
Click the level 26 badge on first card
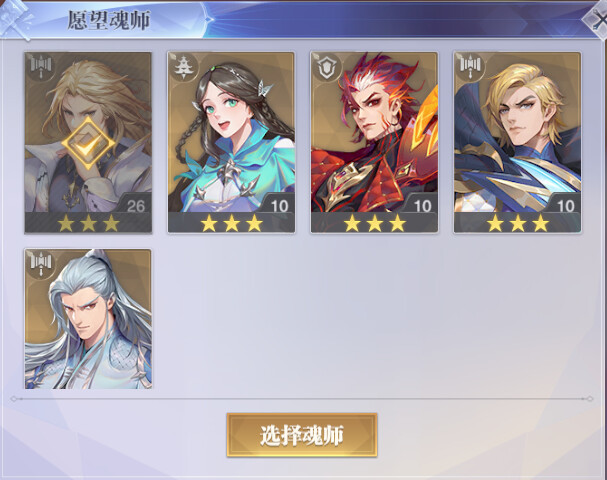[135, 206]
